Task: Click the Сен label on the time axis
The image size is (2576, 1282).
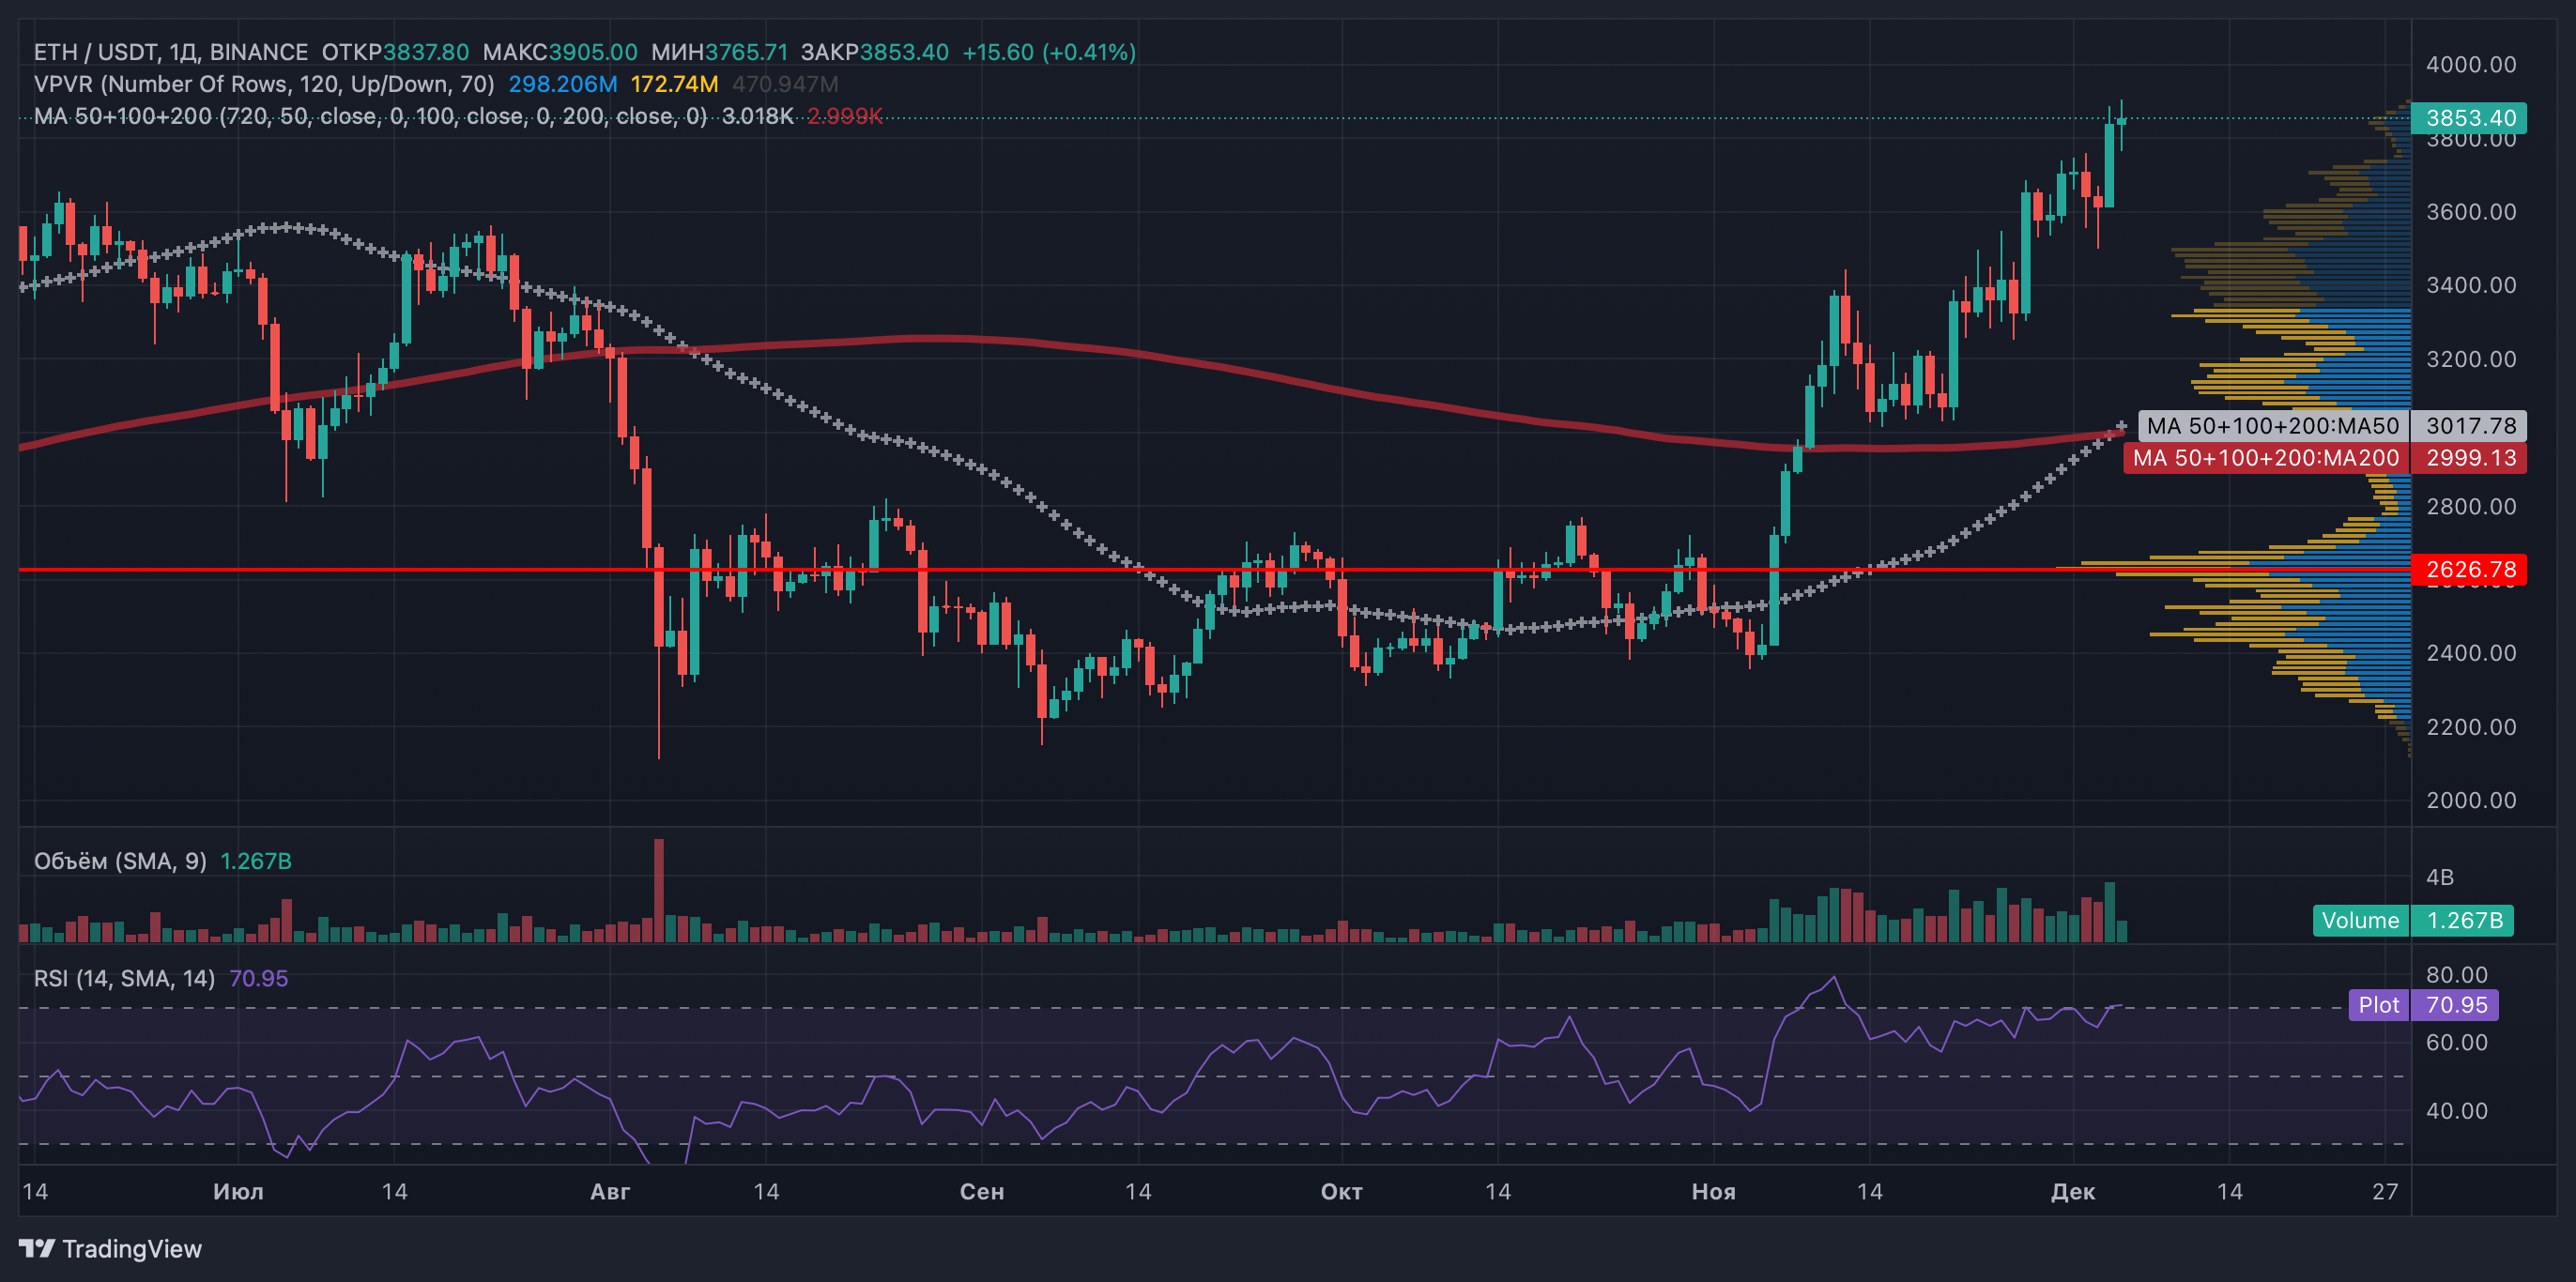Action: (x=981, y=1191)
